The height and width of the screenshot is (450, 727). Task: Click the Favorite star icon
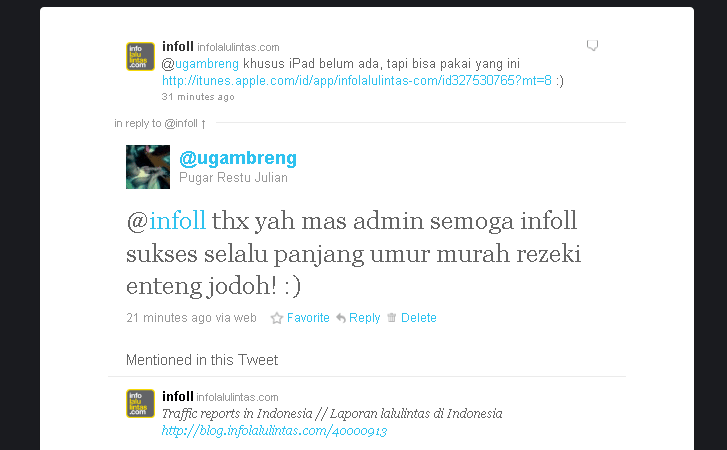[x=277, y=318]
